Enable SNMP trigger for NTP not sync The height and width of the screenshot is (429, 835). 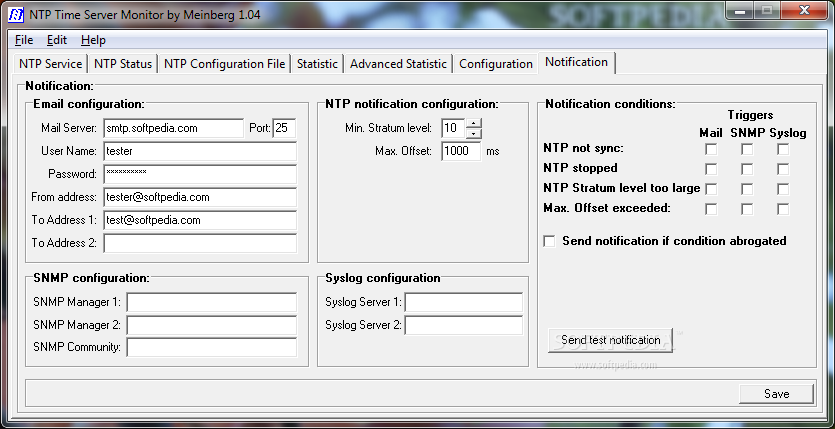point(747,150)
